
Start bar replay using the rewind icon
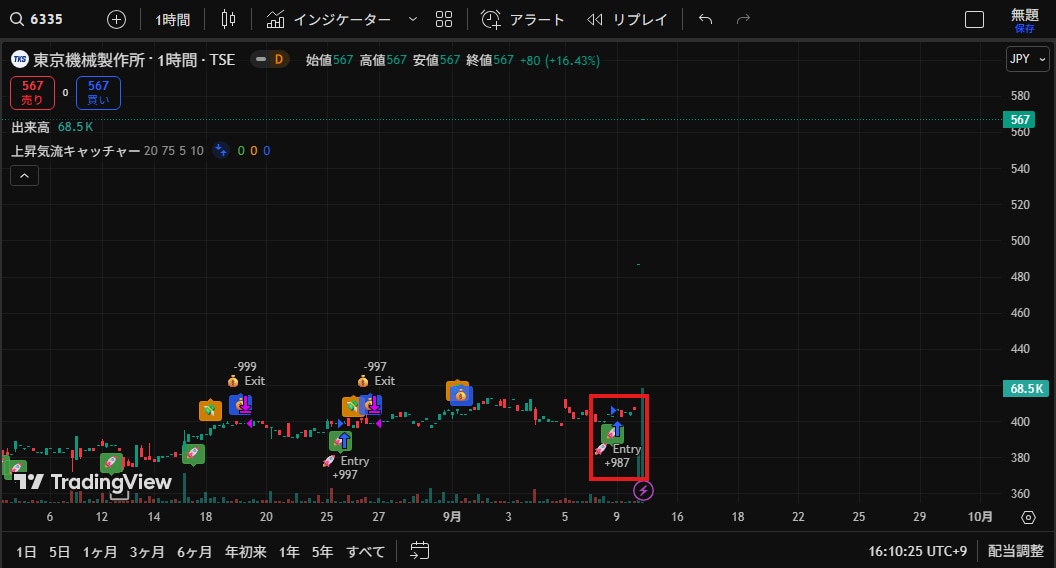(595, 20)
